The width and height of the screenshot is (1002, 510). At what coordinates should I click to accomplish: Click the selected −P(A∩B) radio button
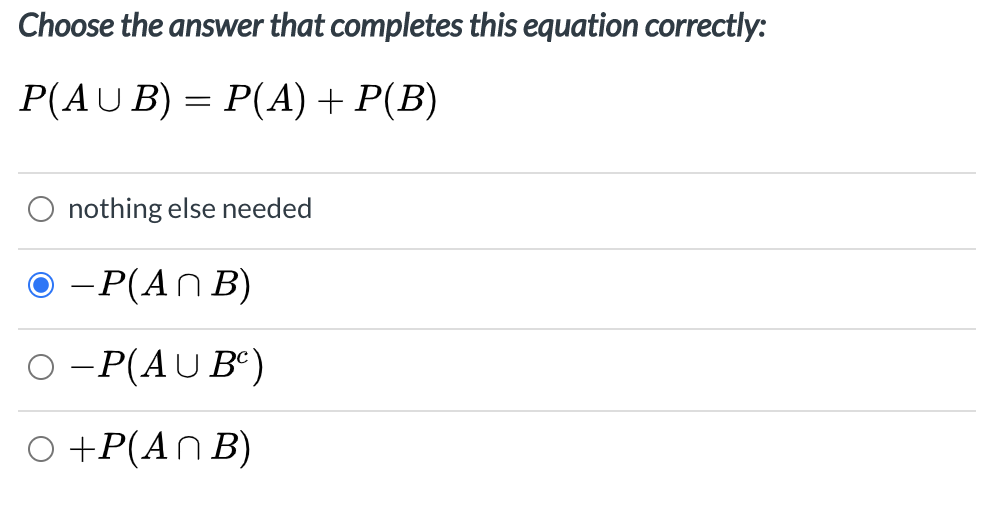[x=41, y=287]
